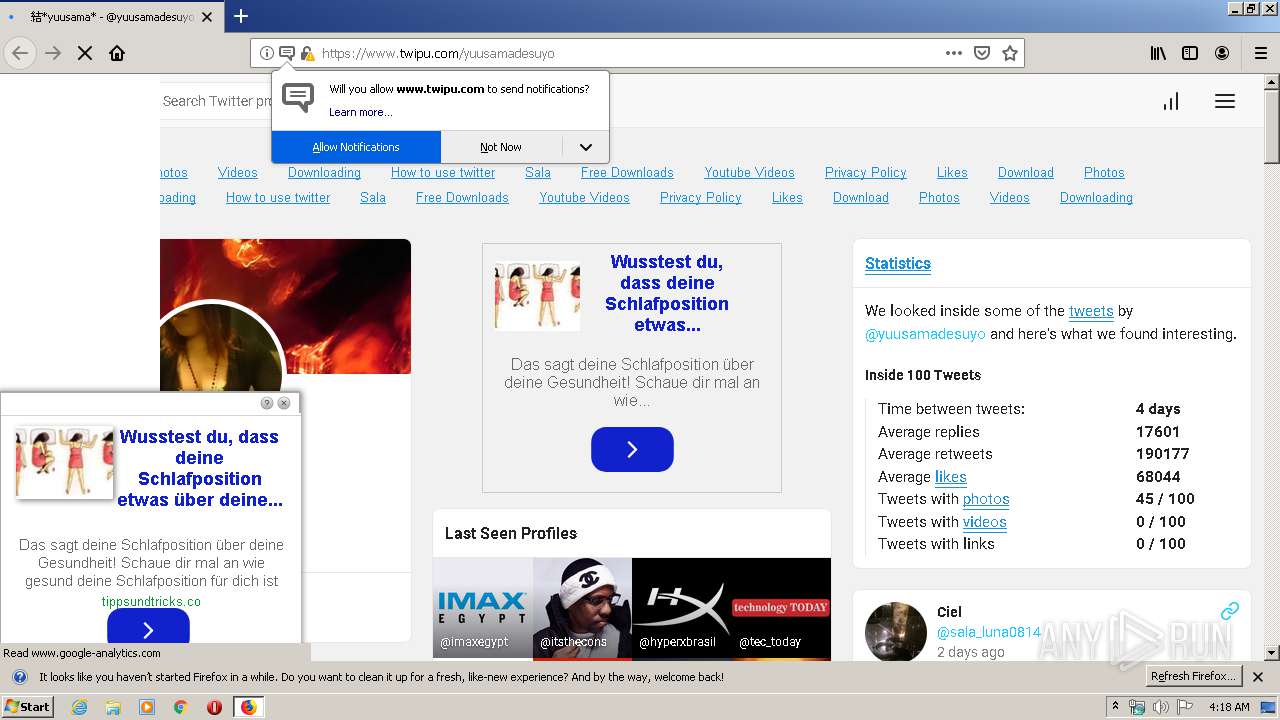
Task: Click Ciel's round avatar image
Action: click(x=896, y=632)
